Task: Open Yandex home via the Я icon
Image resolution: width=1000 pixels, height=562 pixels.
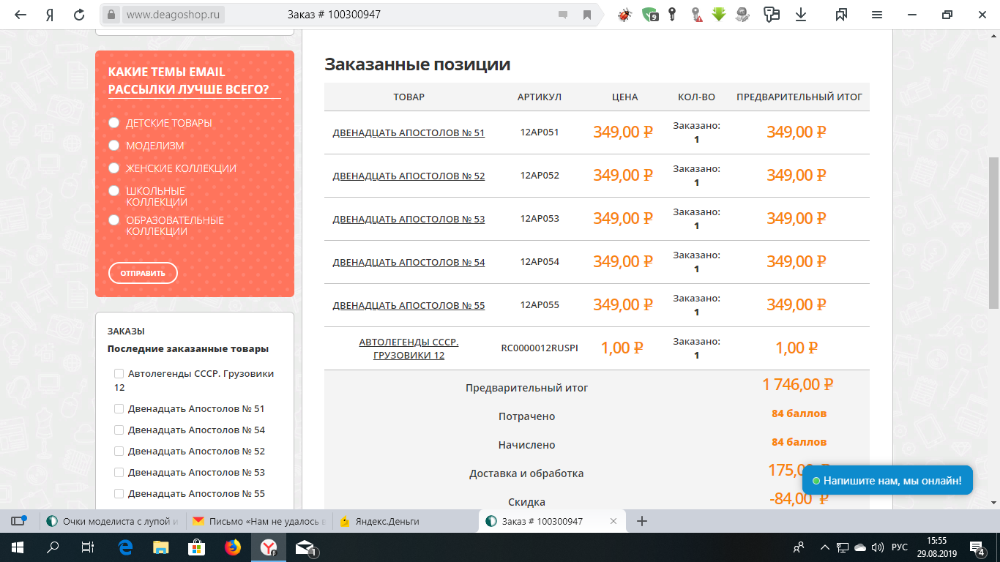Action: coord(50,15)
